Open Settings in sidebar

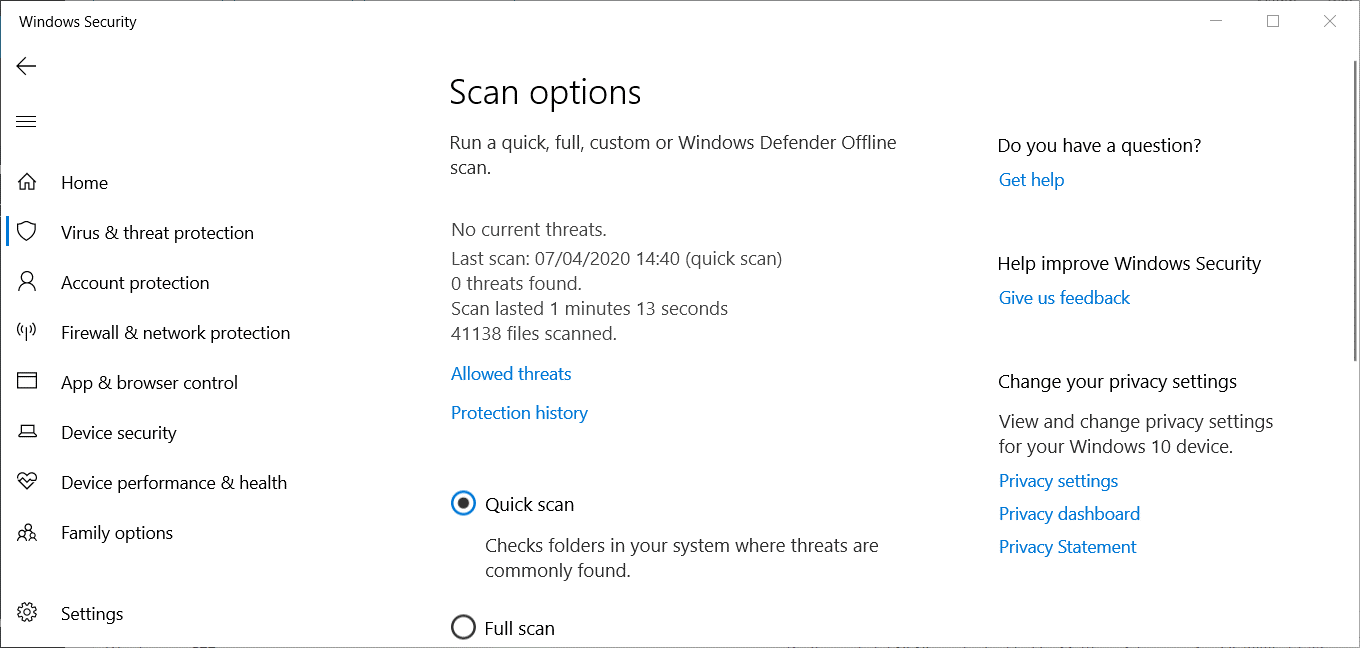[x=92, y=613]
